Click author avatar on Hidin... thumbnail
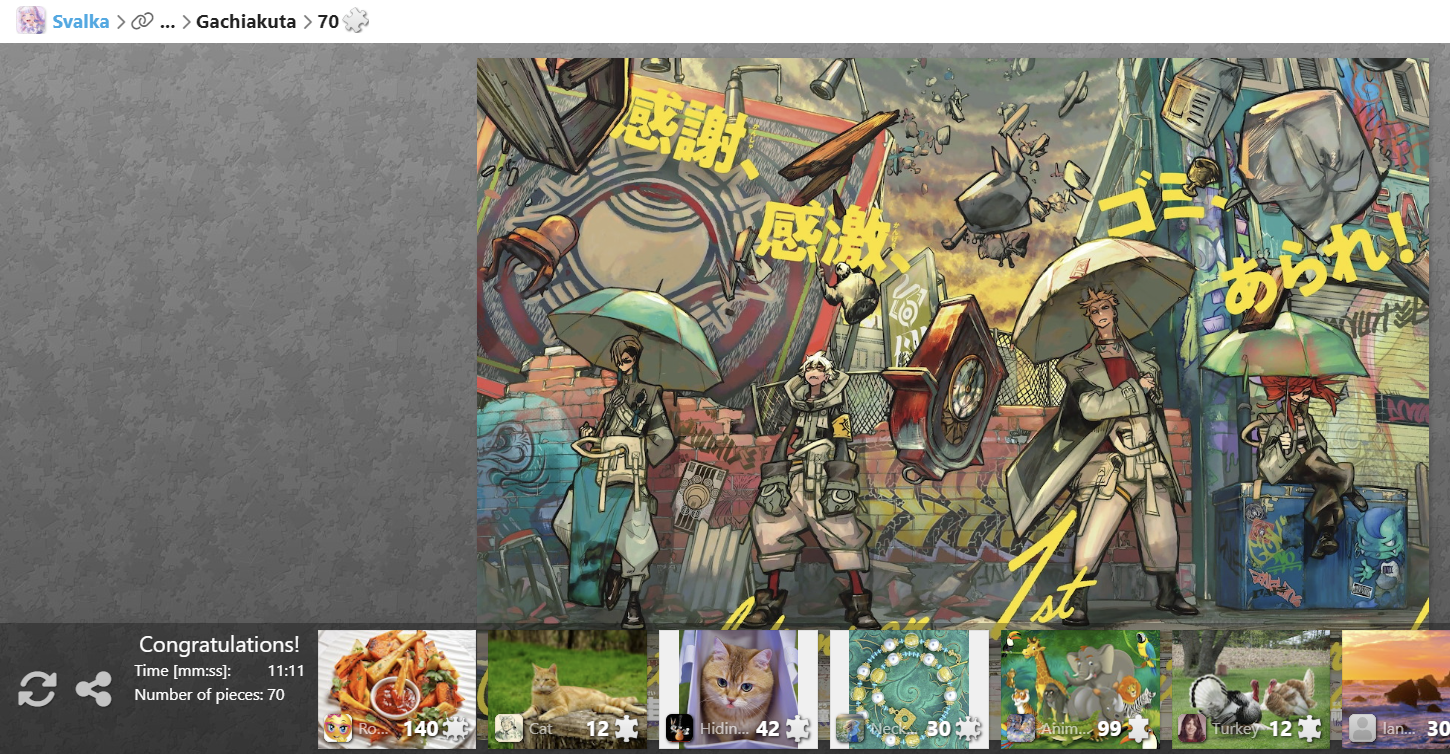 click(x=679, y=728)
